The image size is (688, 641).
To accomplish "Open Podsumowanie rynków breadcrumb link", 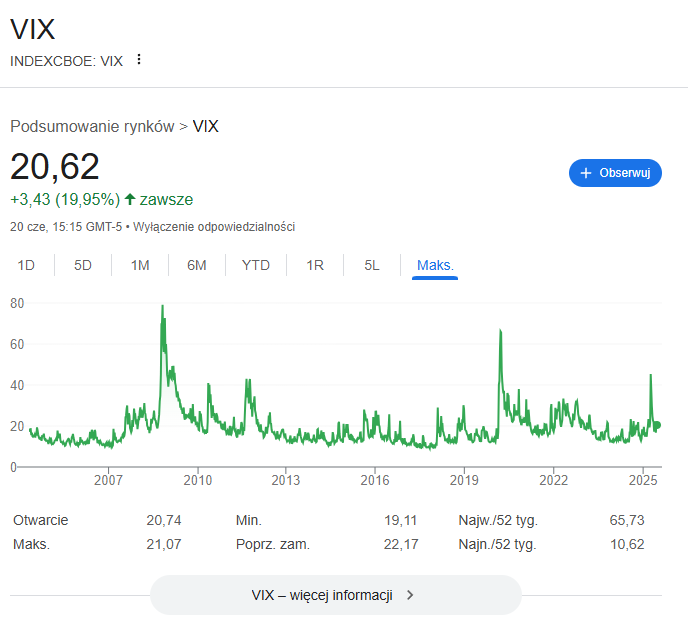I will (x=92, y=126).
